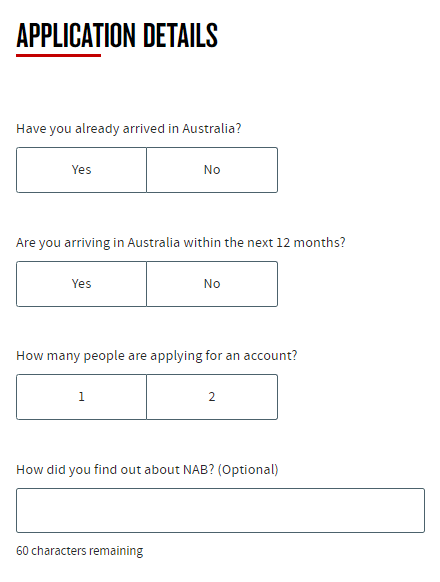Click the red underline below the heading
Screen dimensions: 440x582
pyautogui.click(x=59, y=56)
